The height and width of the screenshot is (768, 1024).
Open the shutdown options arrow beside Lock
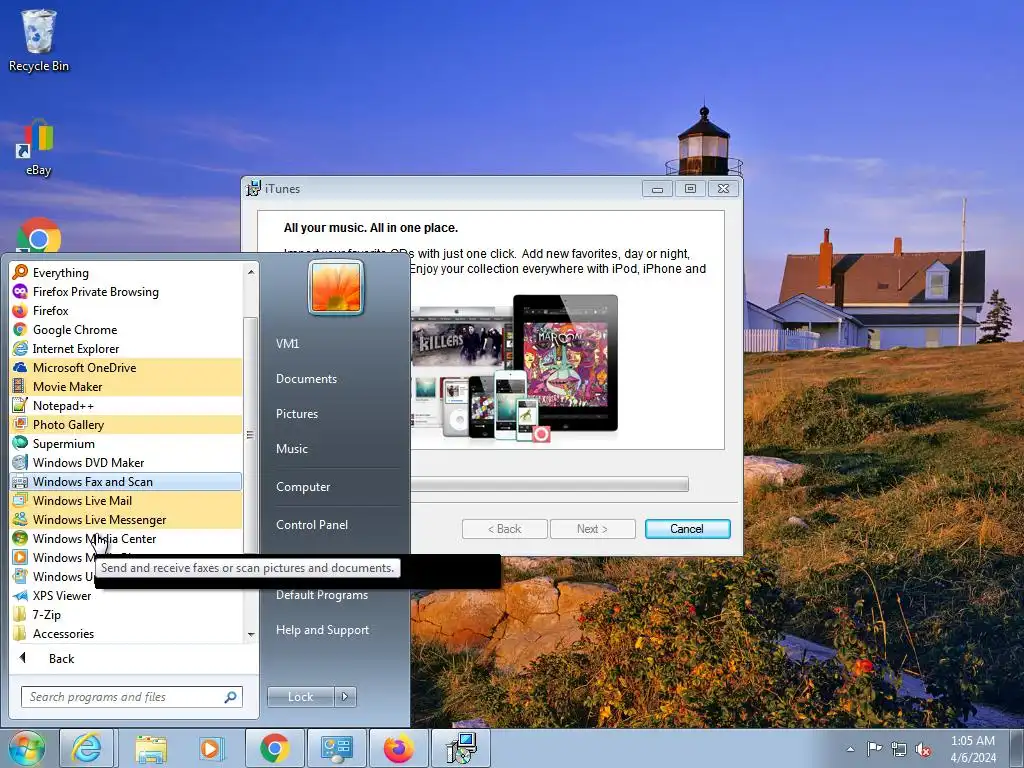345,697
